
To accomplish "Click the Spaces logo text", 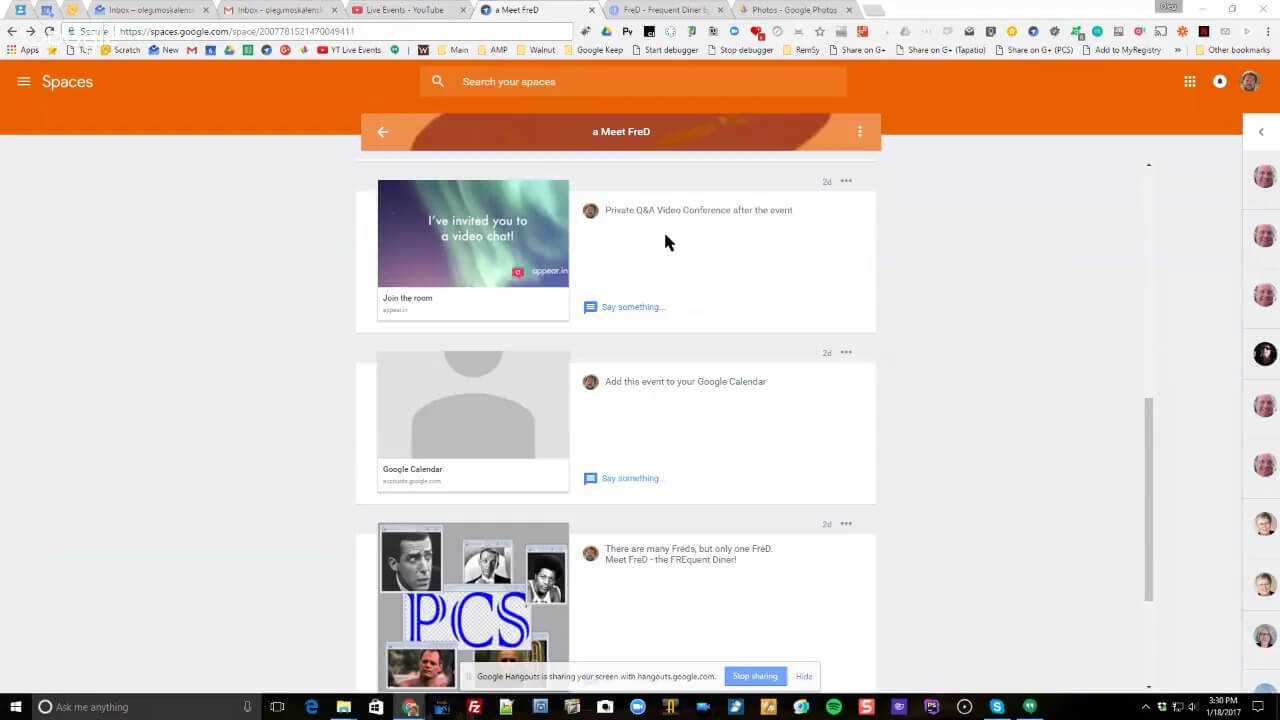I will (x=67, y=82).
